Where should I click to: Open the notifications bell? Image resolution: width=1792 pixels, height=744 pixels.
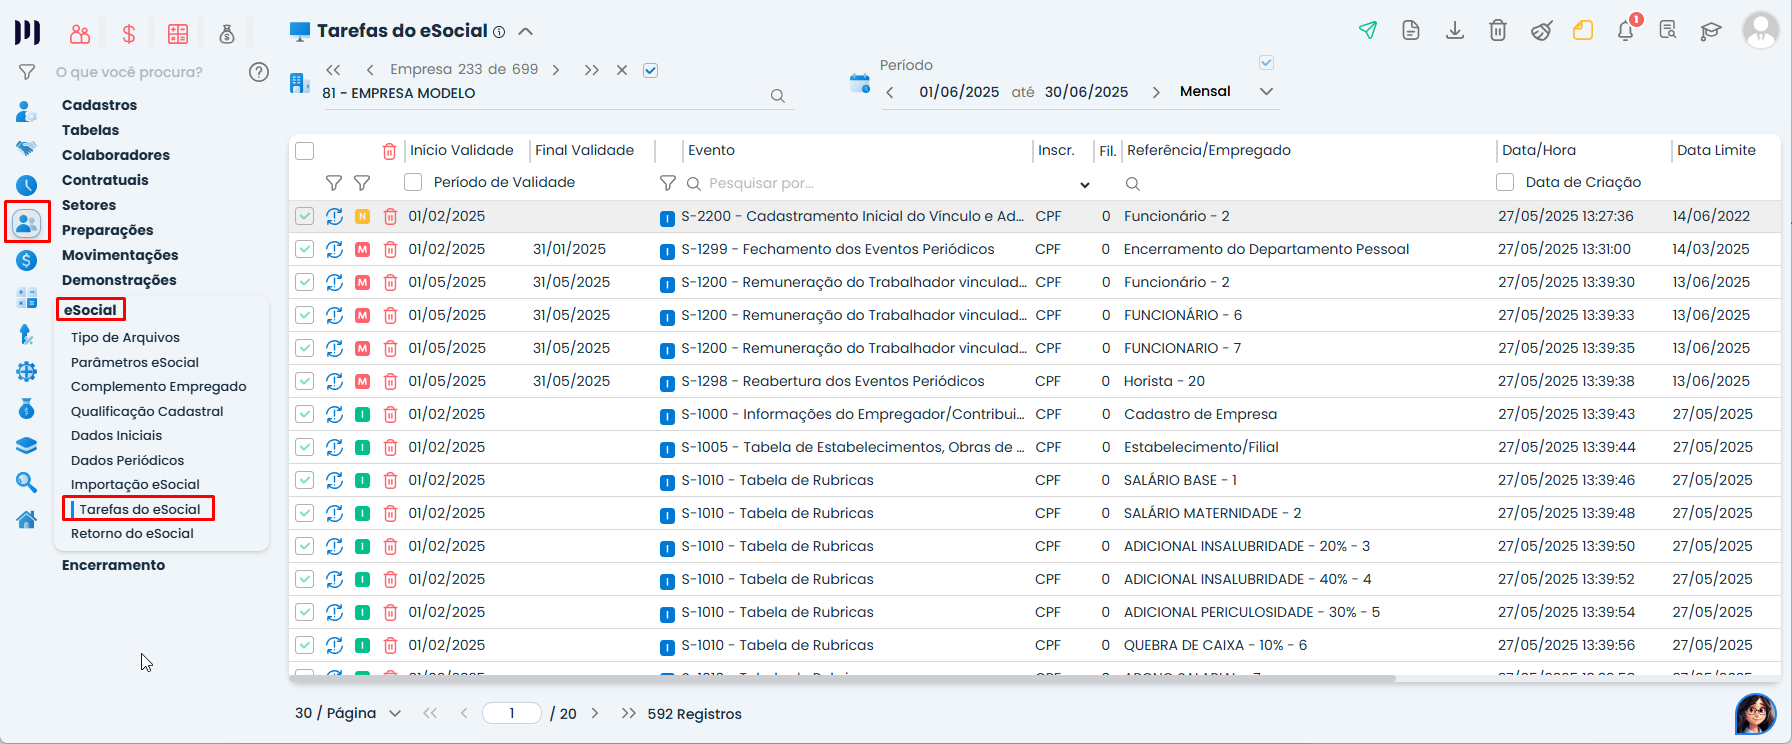click(1626, 30)
